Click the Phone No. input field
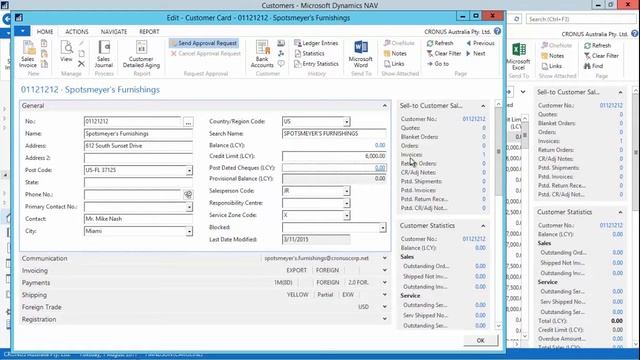 pyautogui.click(x=133, y=195)
